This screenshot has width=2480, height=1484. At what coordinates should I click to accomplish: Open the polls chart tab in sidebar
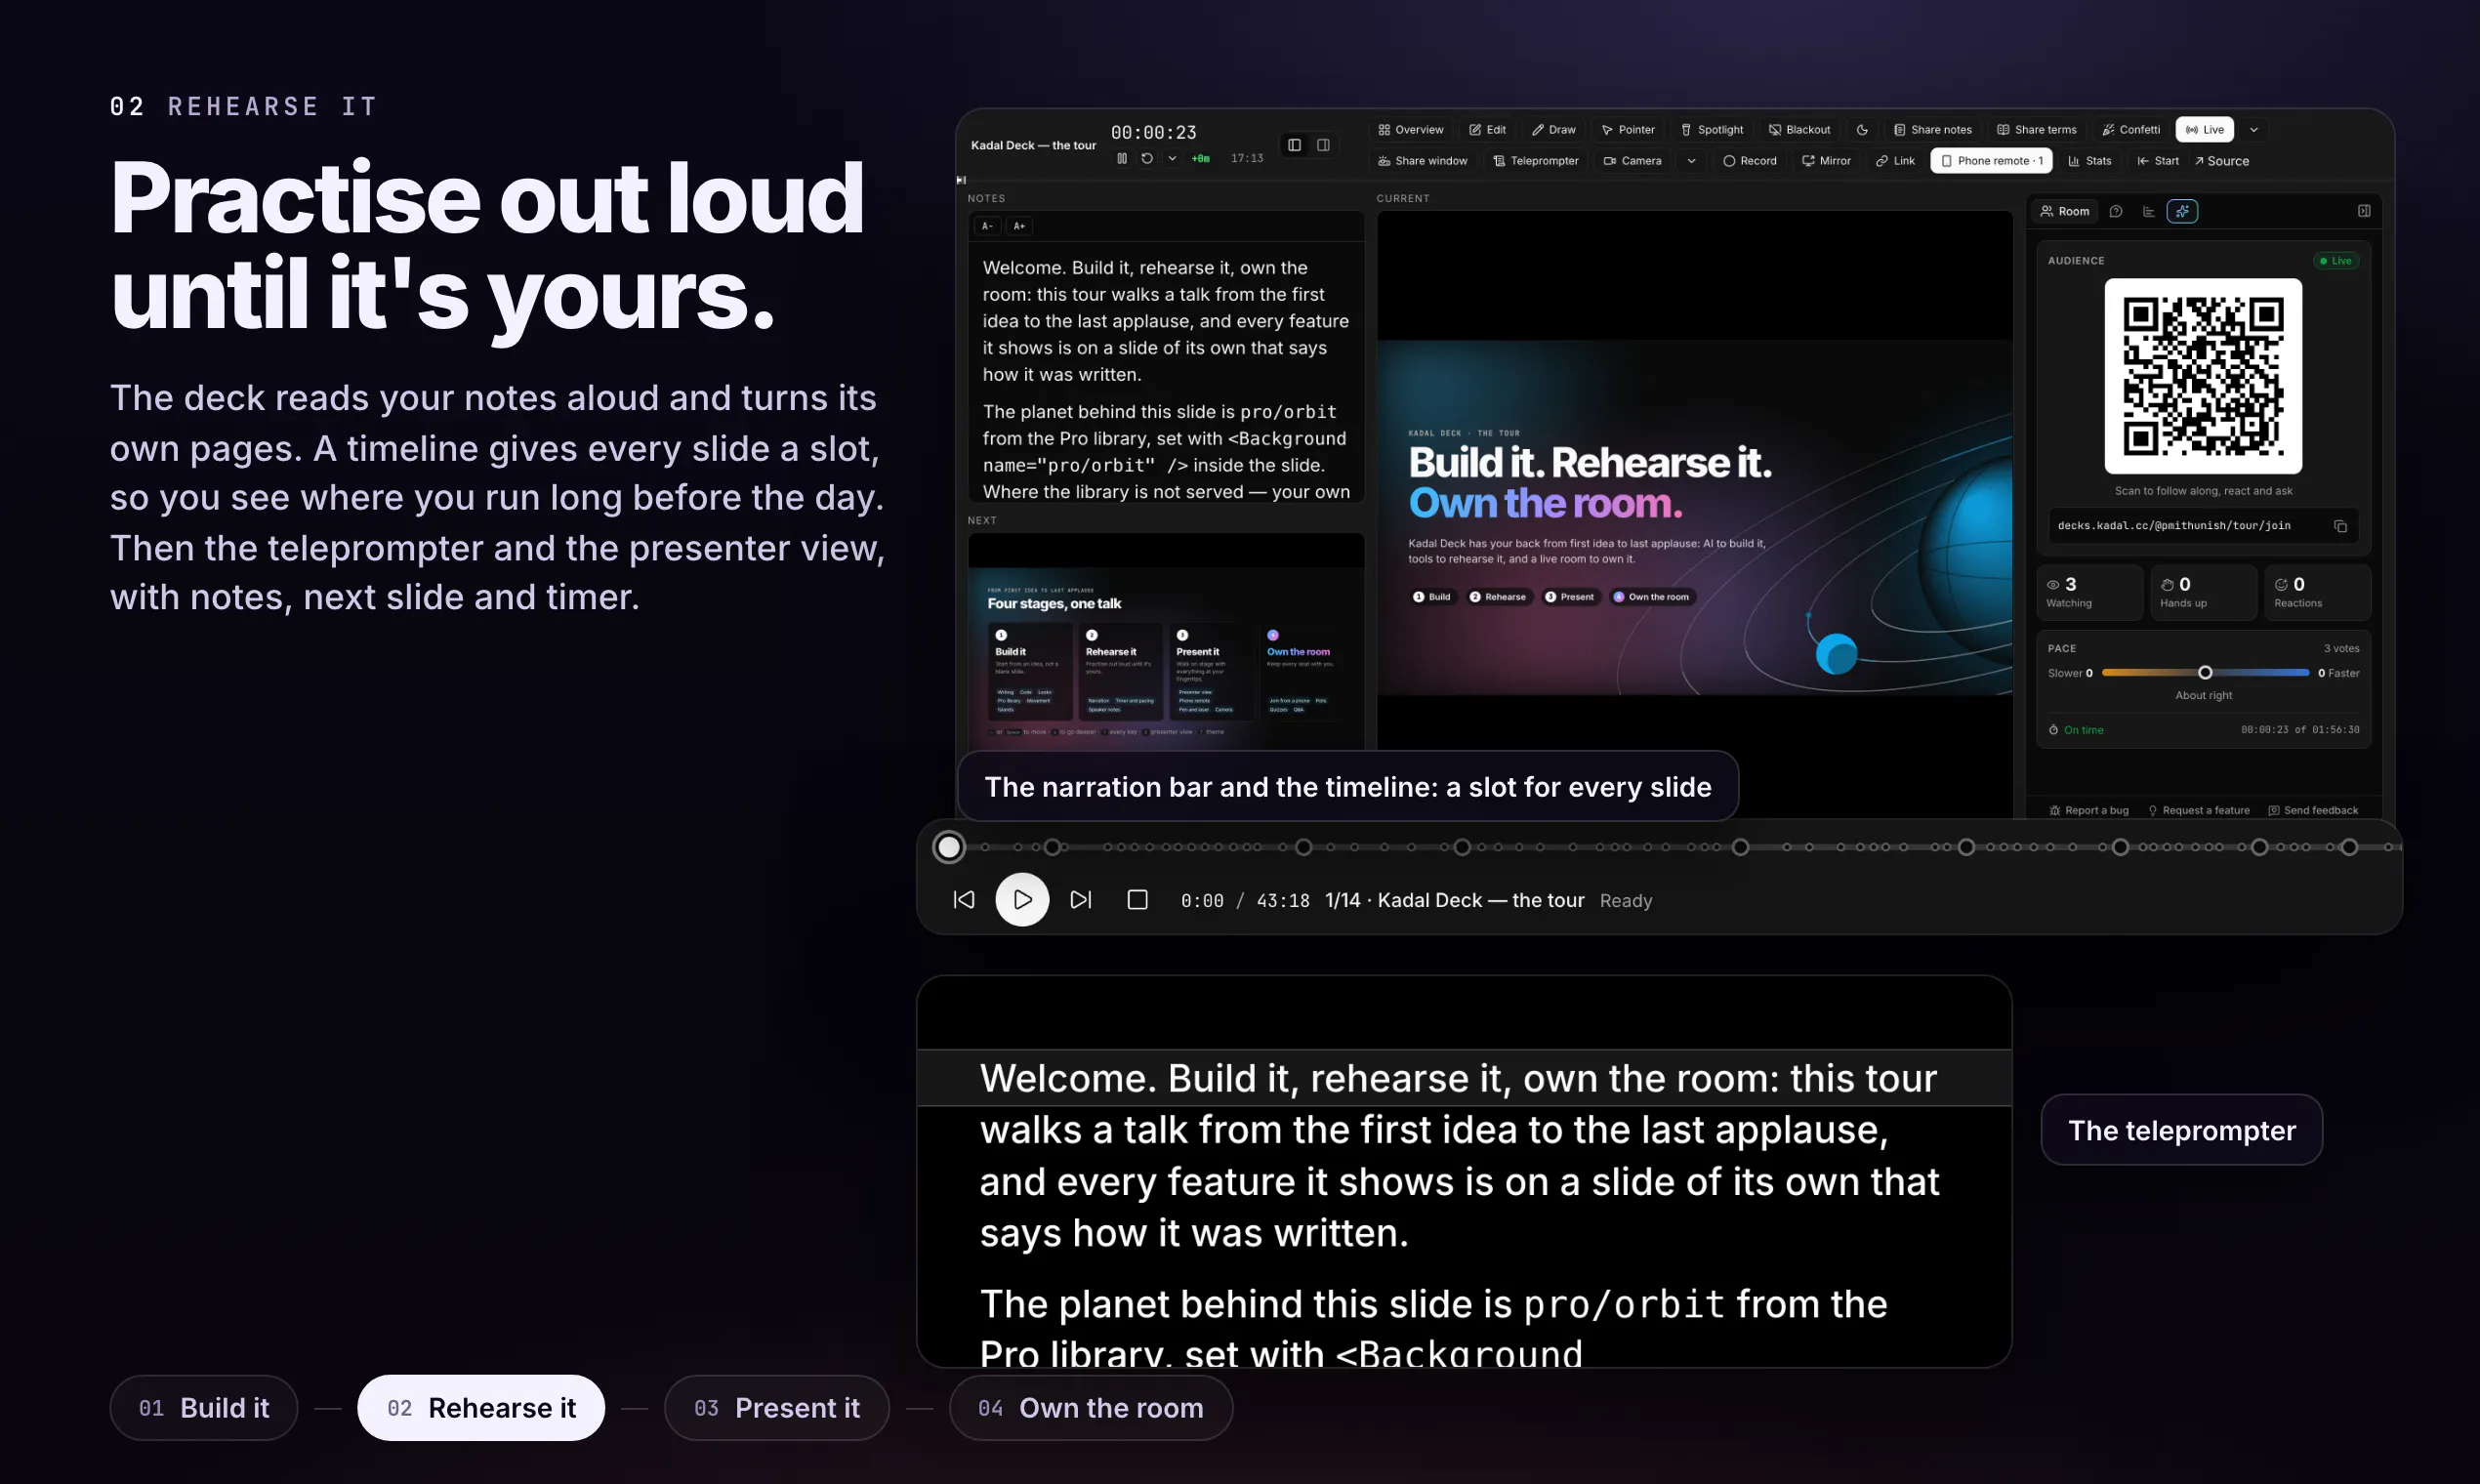point(2148,211)
